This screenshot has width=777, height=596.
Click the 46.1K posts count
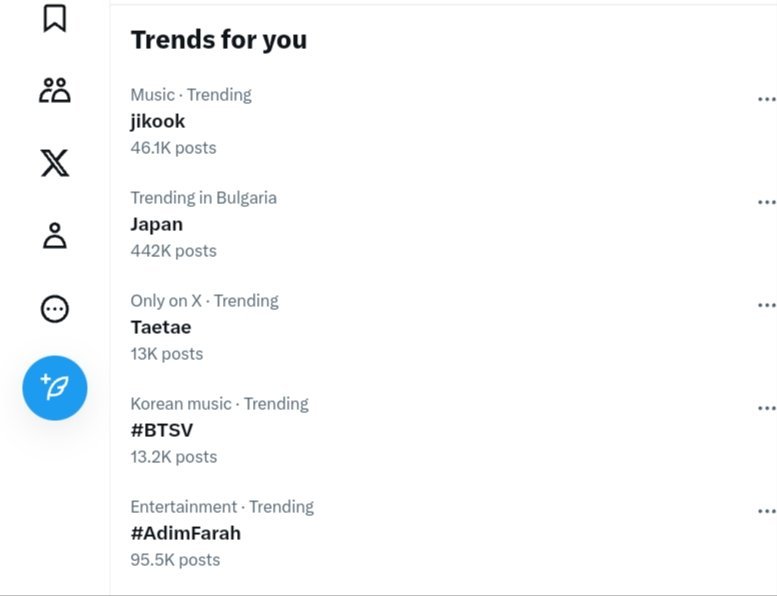click(x=174, y=148)
